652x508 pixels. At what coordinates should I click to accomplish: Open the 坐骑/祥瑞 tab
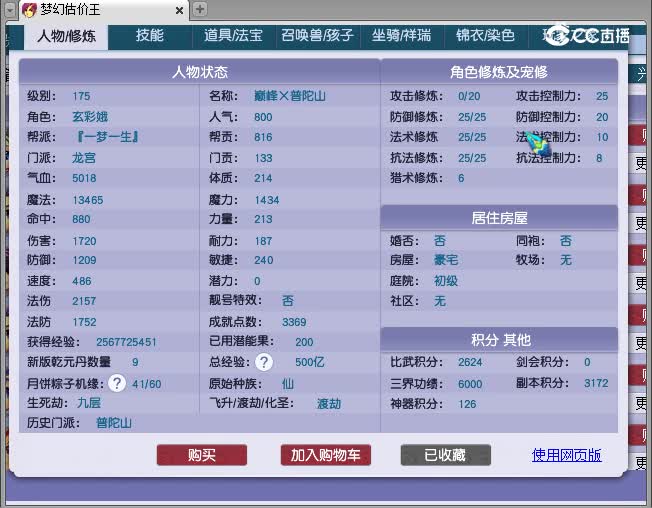point(402,36)
